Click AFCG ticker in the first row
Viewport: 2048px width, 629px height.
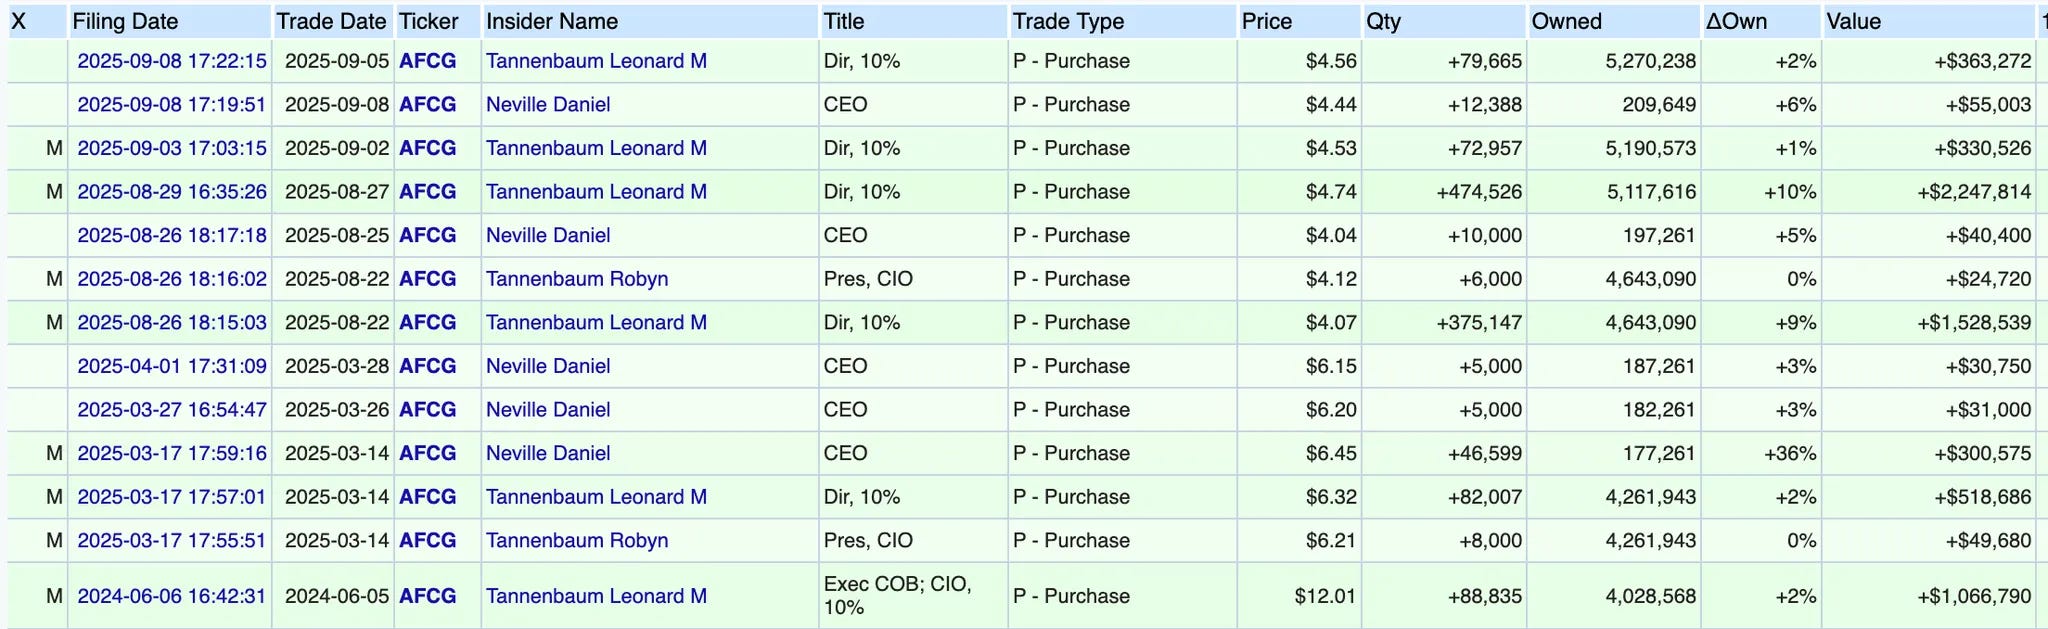428,61
